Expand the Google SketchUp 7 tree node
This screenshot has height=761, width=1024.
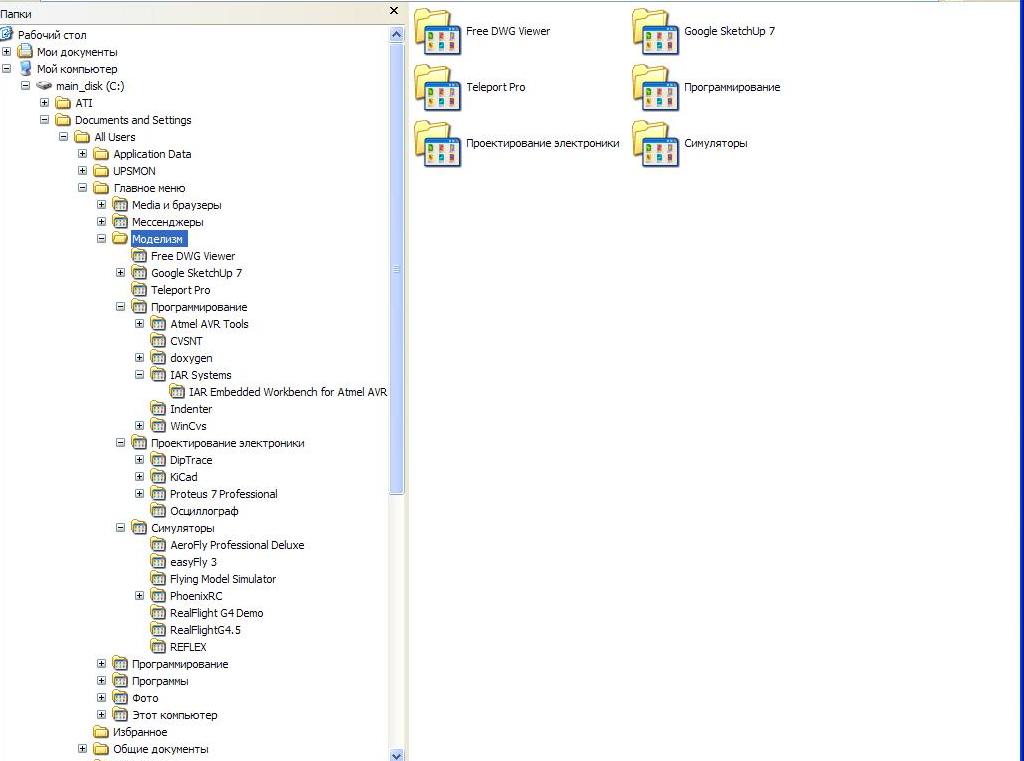(x=120, y=272)
